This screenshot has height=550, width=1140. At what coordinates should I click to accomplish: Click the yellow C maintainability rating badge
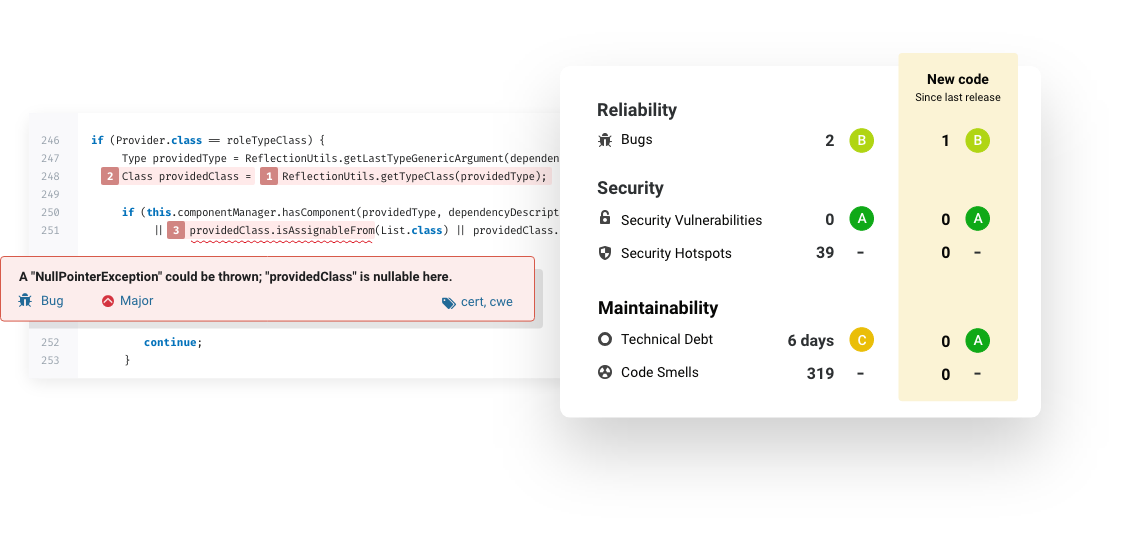pos(862,340)
